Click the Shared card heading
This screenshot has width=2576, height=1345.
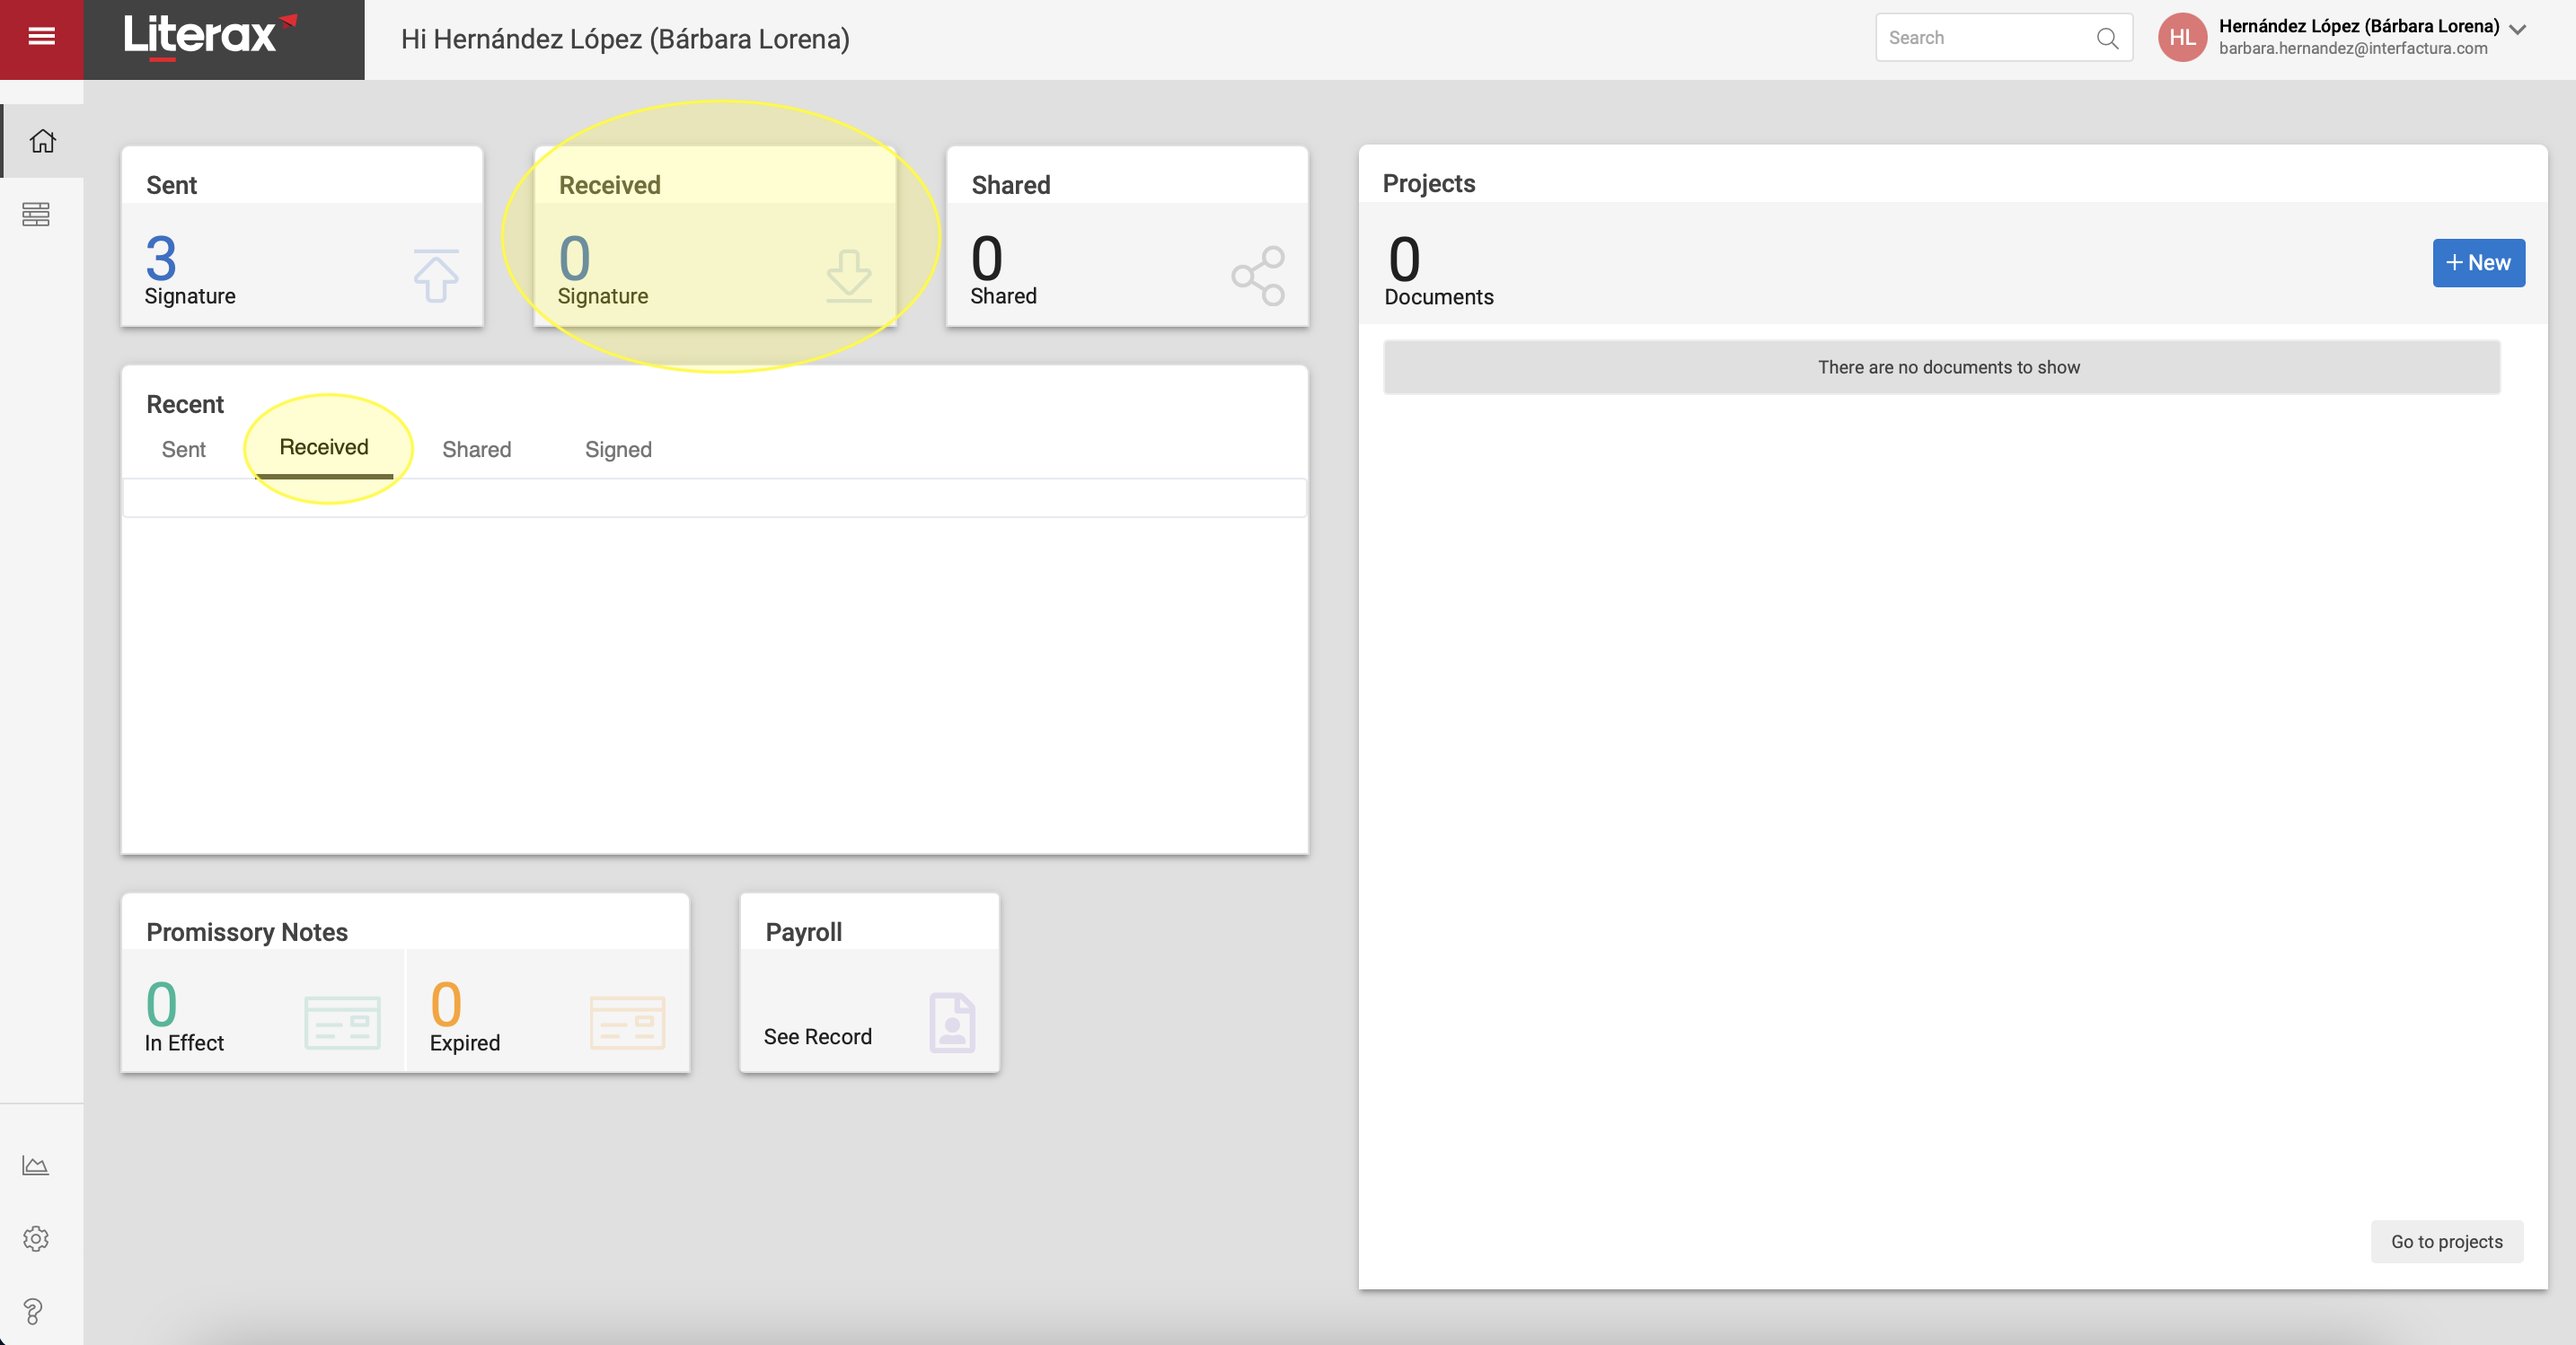[1010, 186]
